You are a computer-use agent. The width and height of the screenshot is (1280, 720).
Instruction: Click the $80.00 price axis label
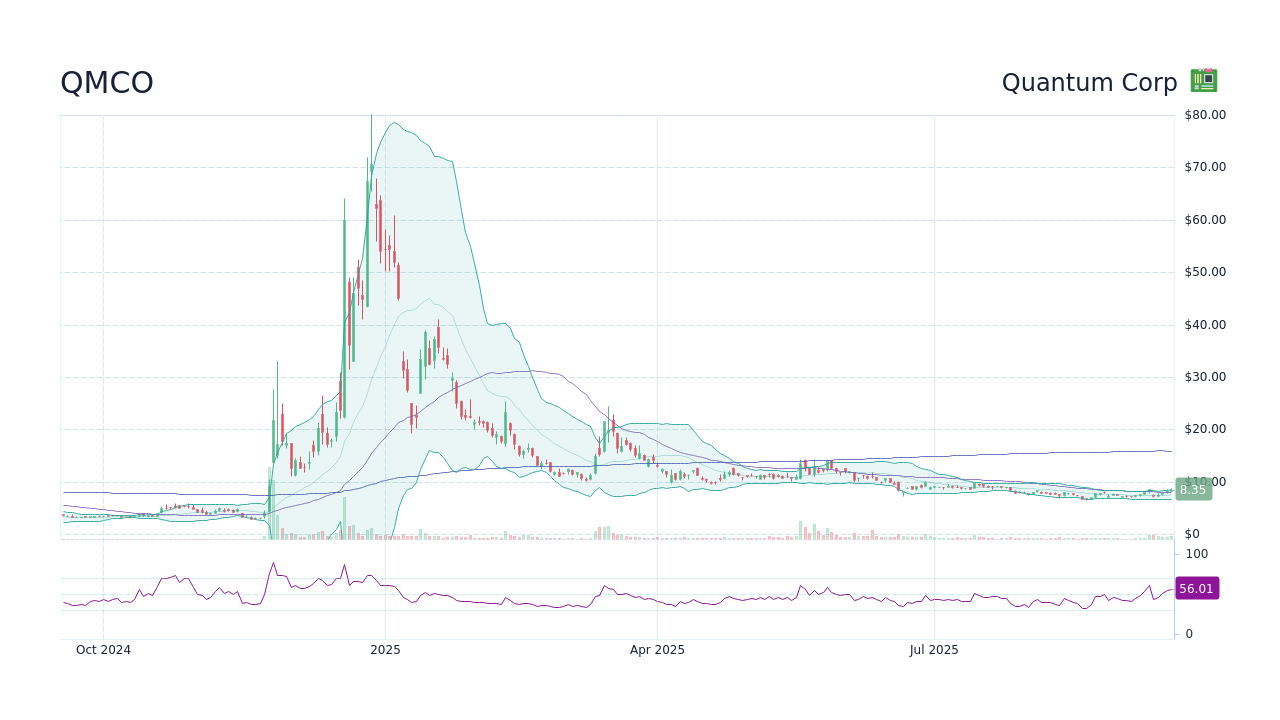coord(1203,114)
